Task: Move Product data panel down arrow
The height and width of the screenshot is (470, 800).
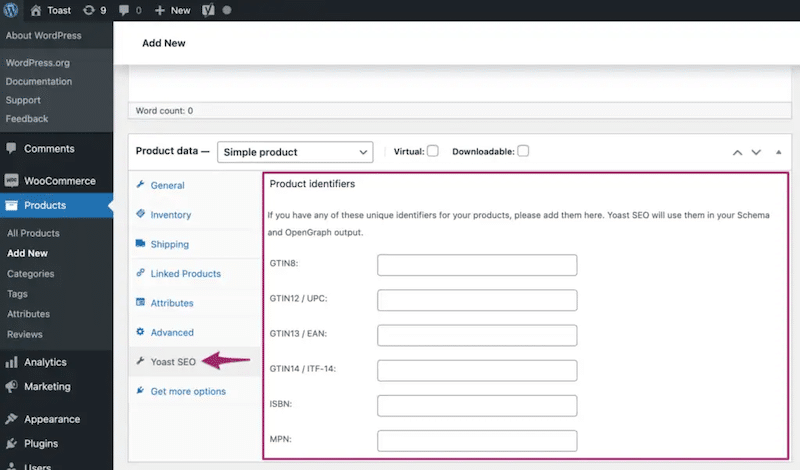Action: 757,153
